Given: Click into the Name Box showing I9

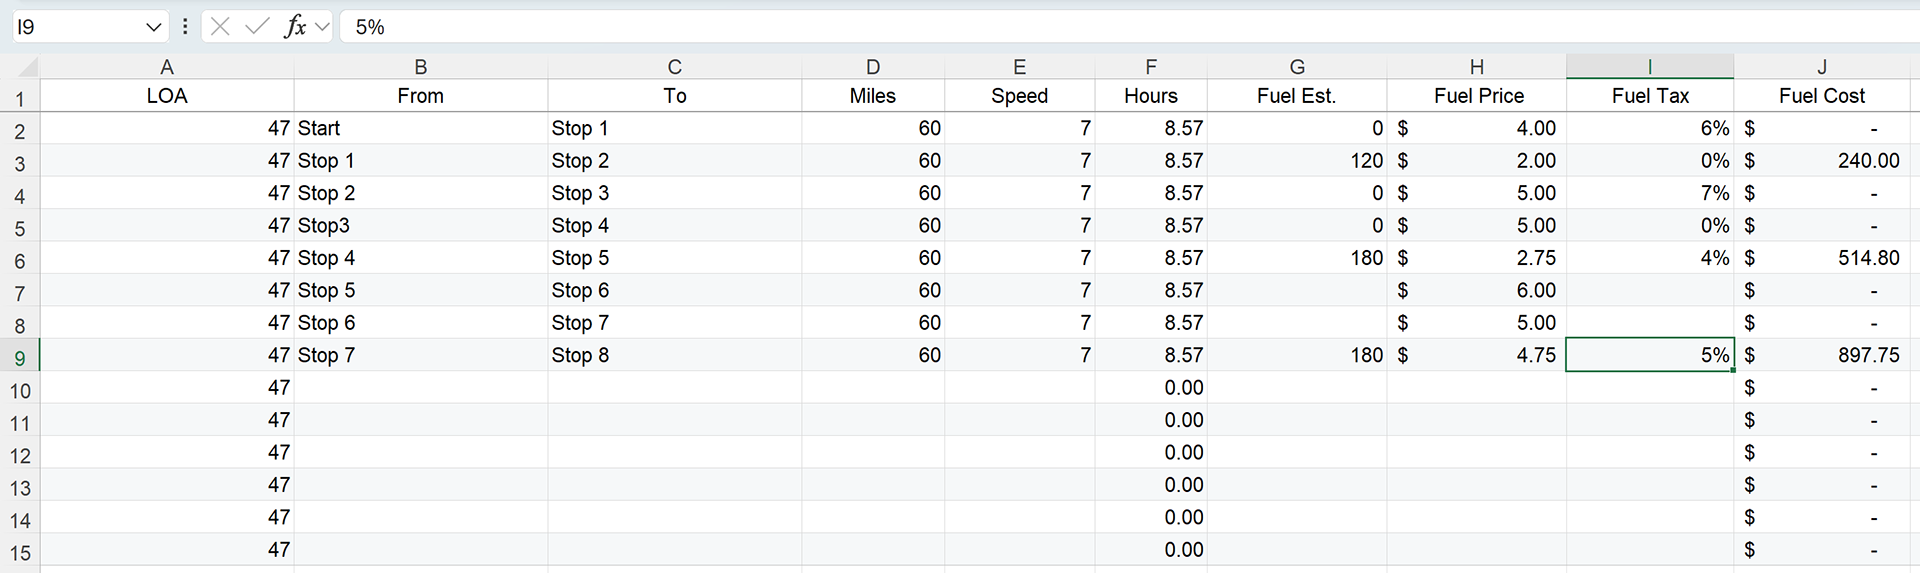Looking at the screenshot, I should (x=78, y=27).
